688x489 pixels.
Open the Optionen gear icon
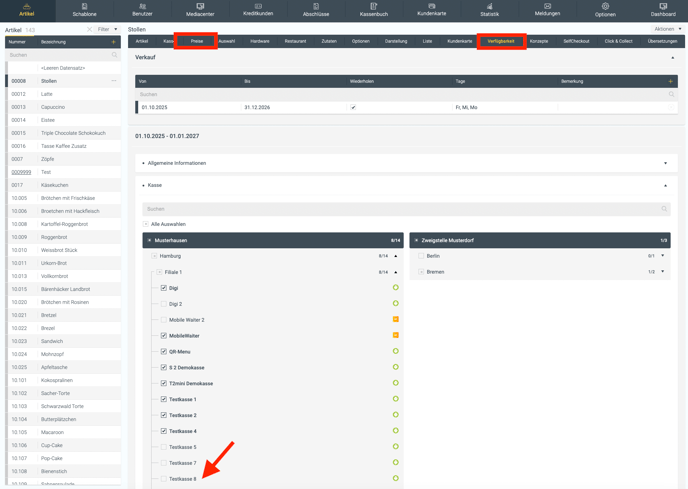click(605, 7)
